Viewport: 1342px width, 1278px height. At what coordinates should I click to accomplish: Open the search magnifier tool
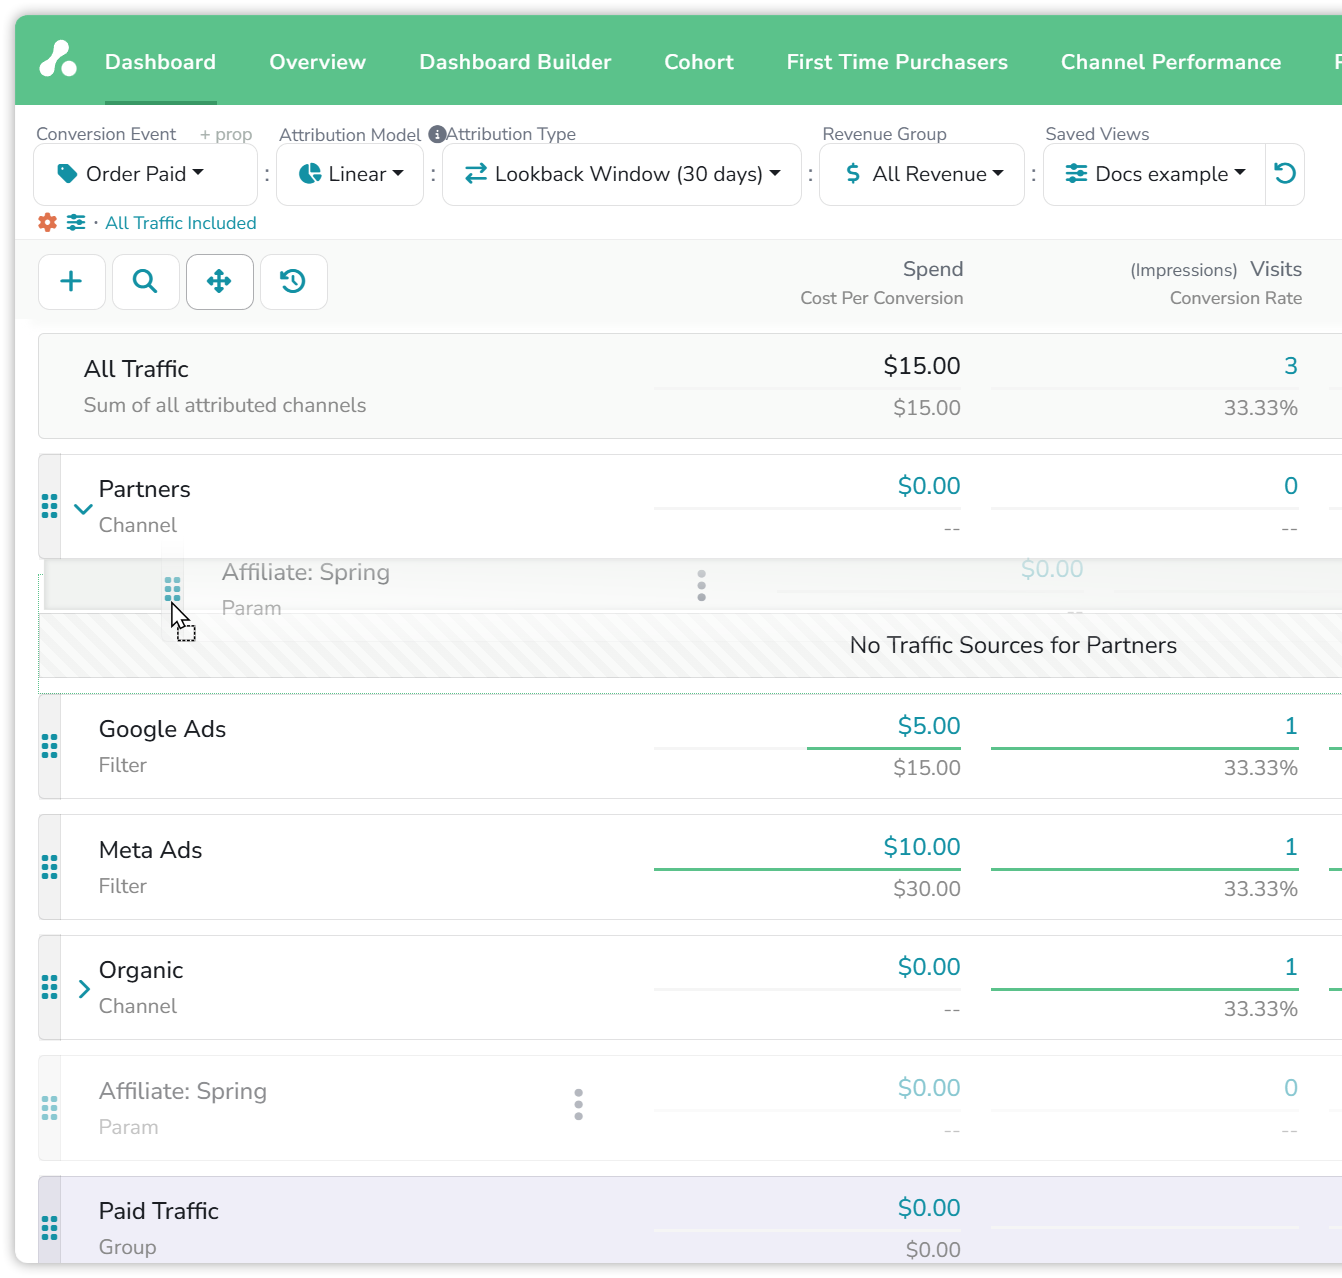click(x=146, y=282)
